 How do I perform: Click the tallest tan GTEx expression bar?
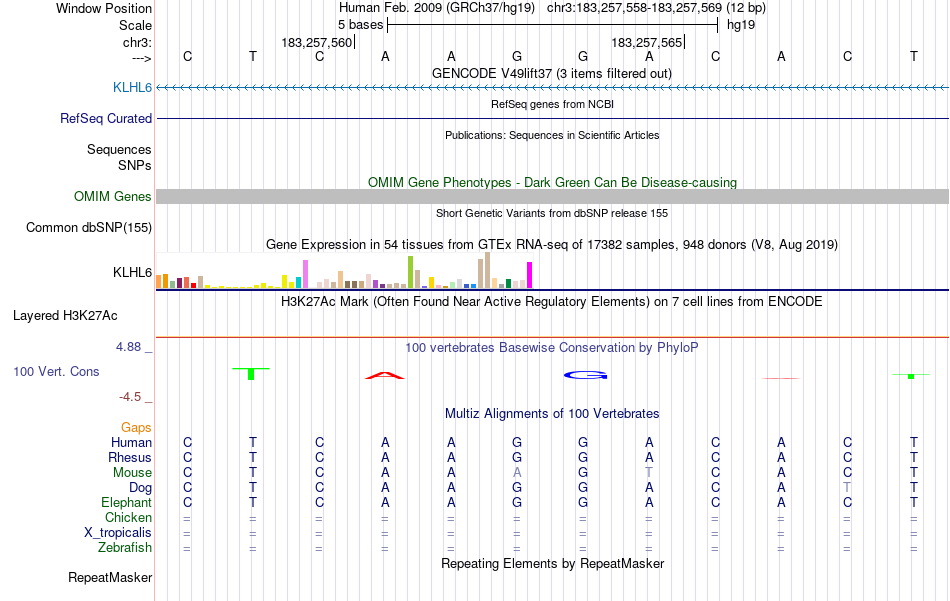(487, 270)
